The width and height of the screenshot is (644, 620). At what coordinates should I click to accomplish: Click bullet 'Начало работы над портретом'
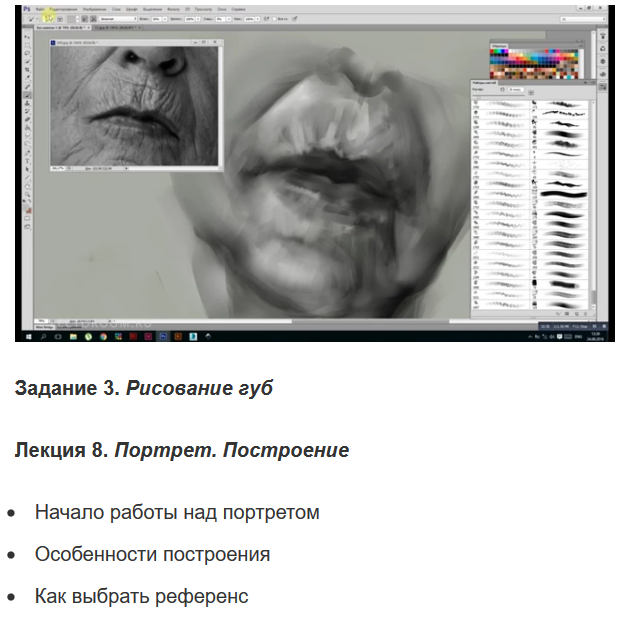point(177,512)
